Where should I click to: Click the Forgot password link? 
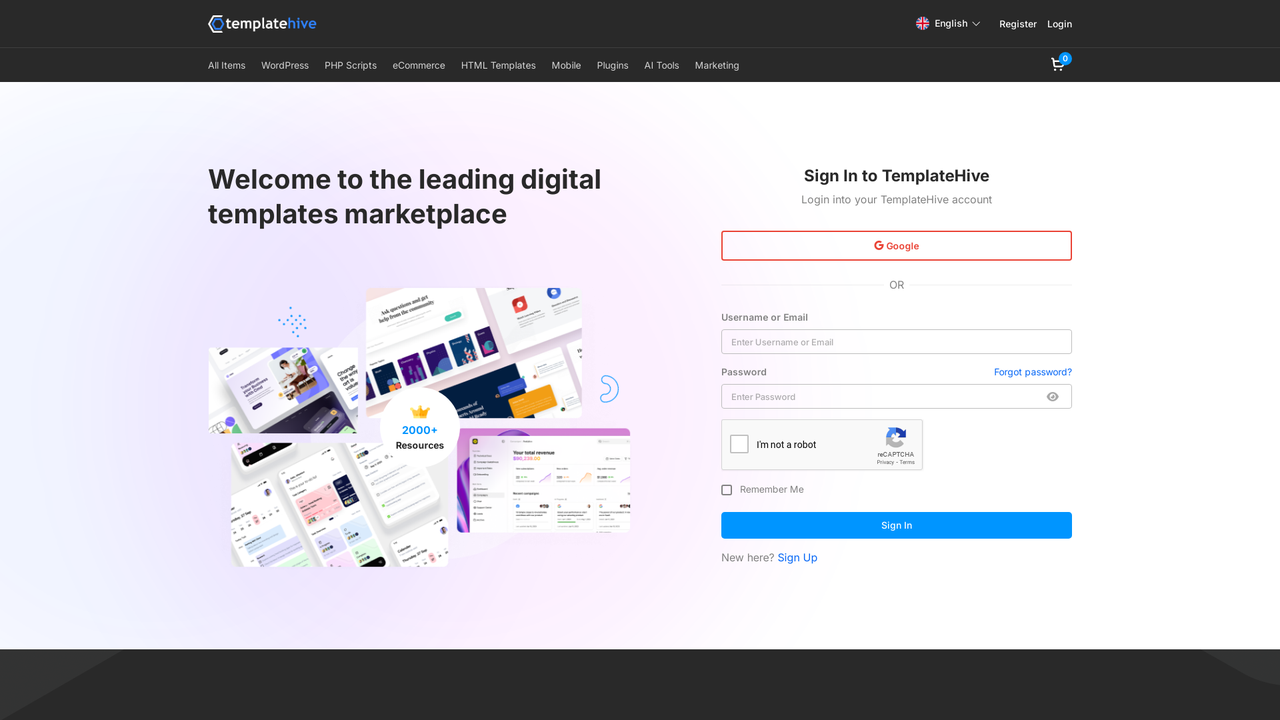1033,372
